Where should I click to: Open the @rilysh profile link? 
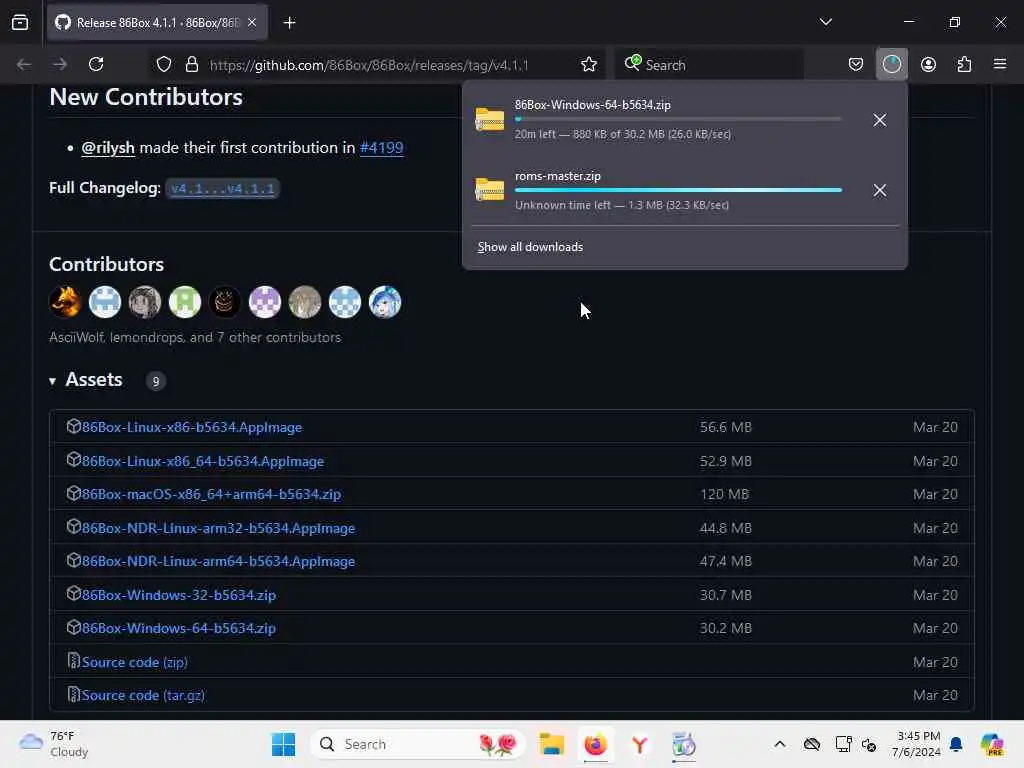108,148
